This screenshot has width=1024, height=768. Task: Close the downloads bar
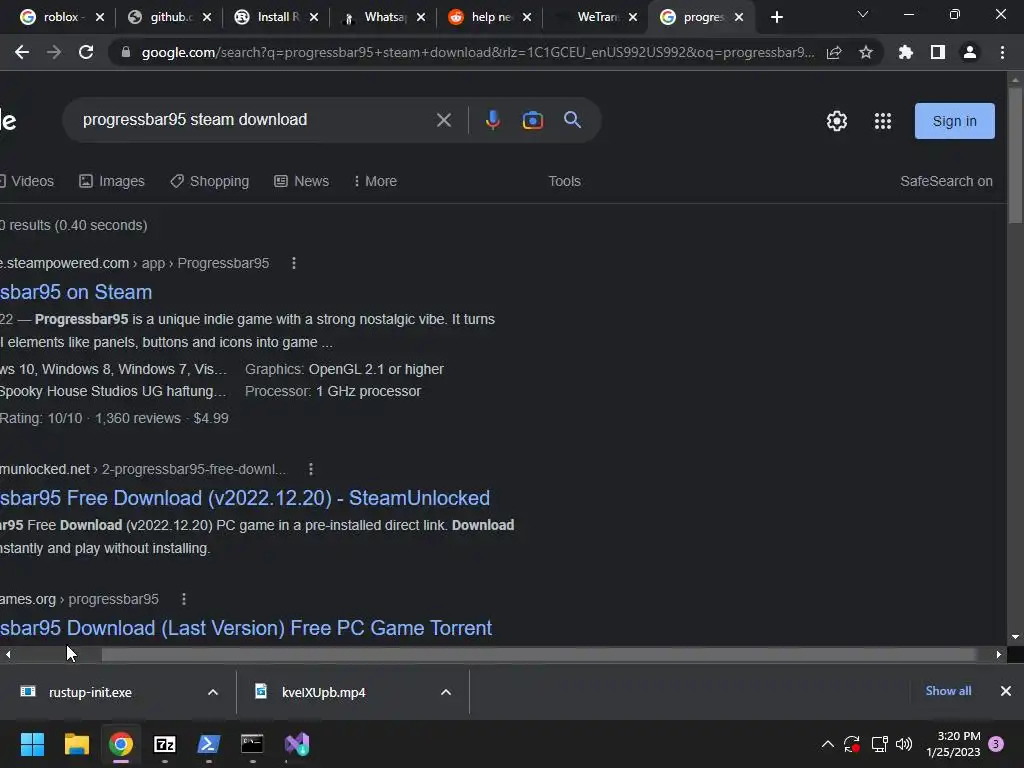click(1006, 691)
